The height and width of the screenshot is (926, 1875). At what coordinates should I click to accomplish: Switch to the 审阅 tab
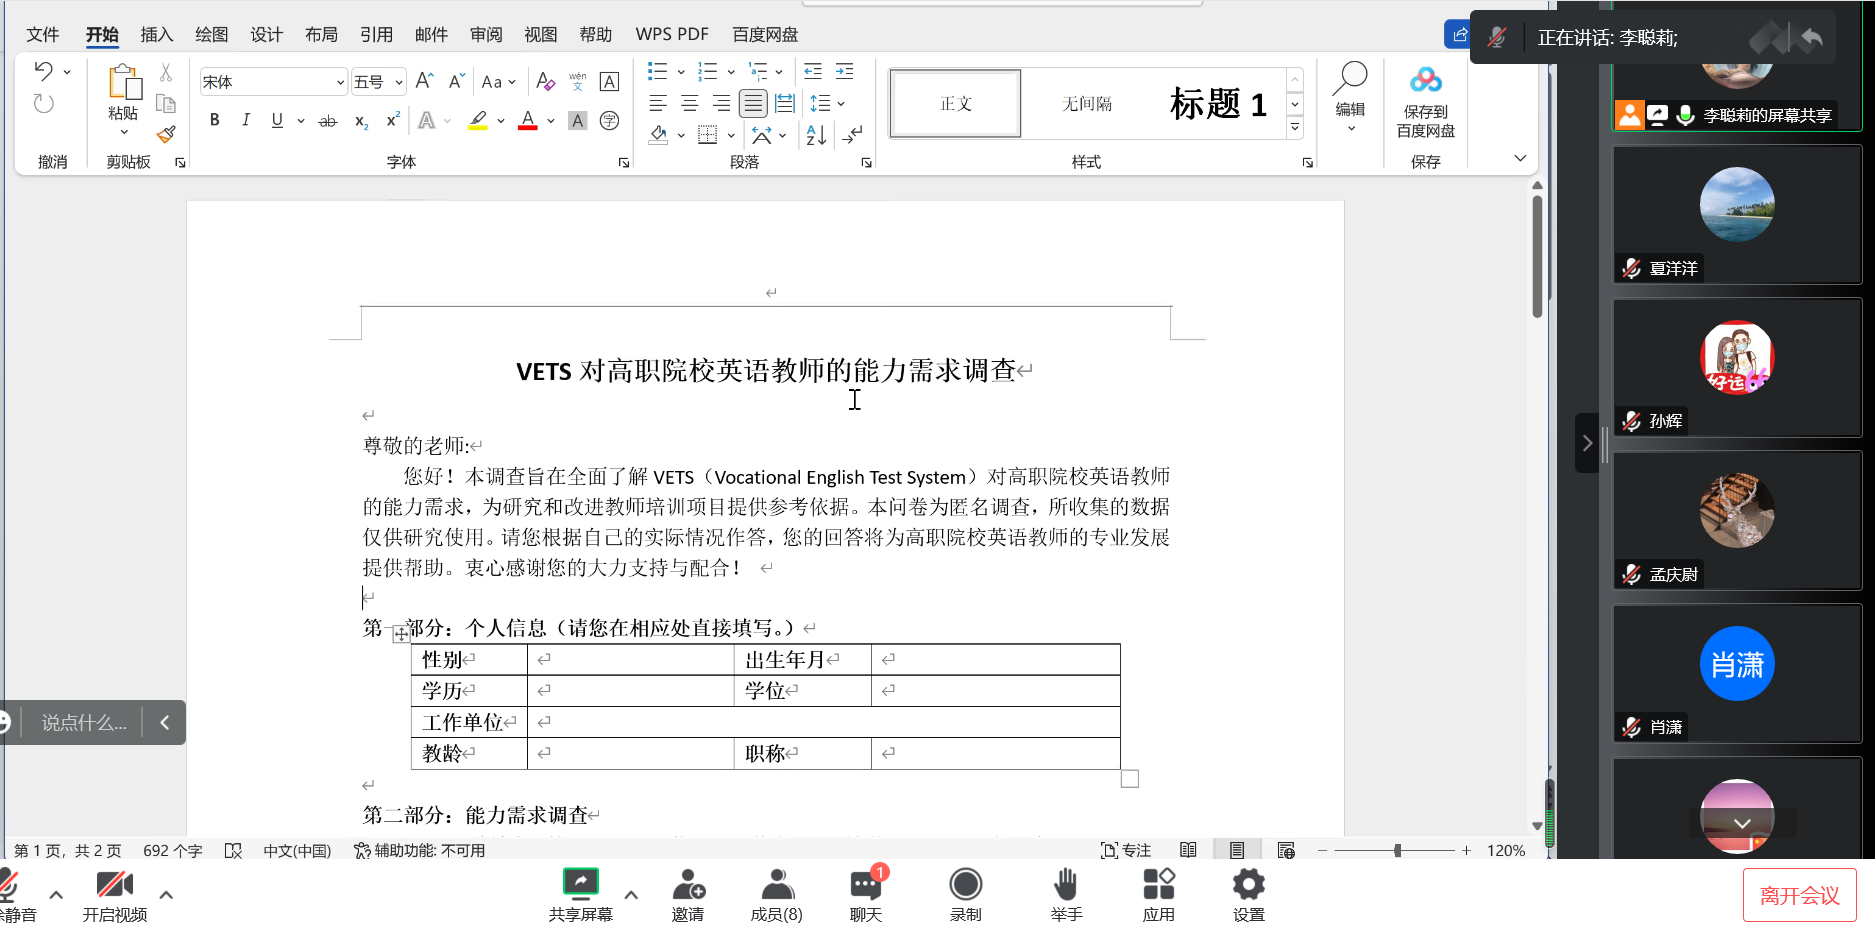click(x=486, y=34)
